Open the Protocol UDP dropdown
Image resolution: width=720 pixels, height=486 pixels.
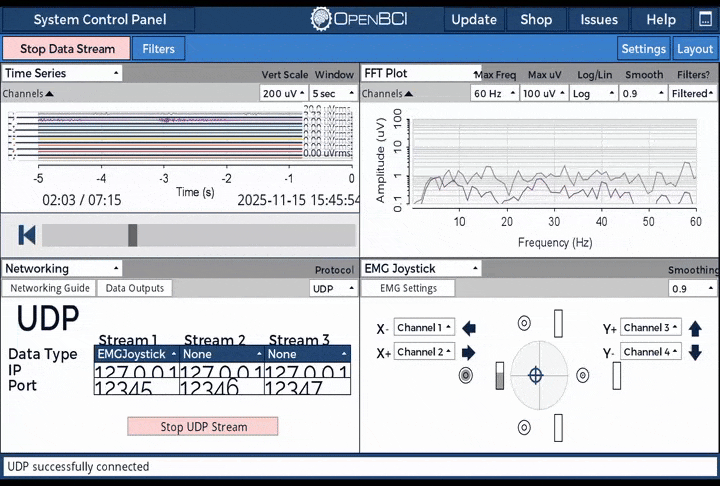[333, 288]
